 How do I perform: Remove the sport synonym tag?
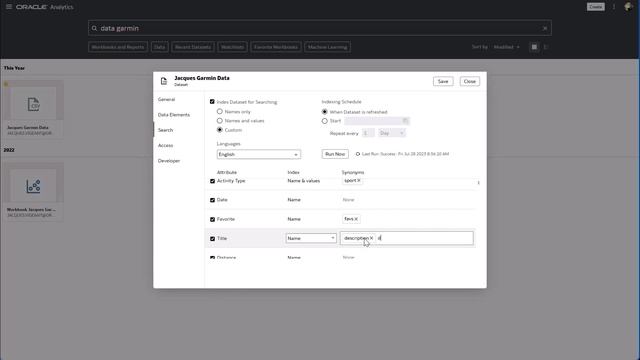359,180
